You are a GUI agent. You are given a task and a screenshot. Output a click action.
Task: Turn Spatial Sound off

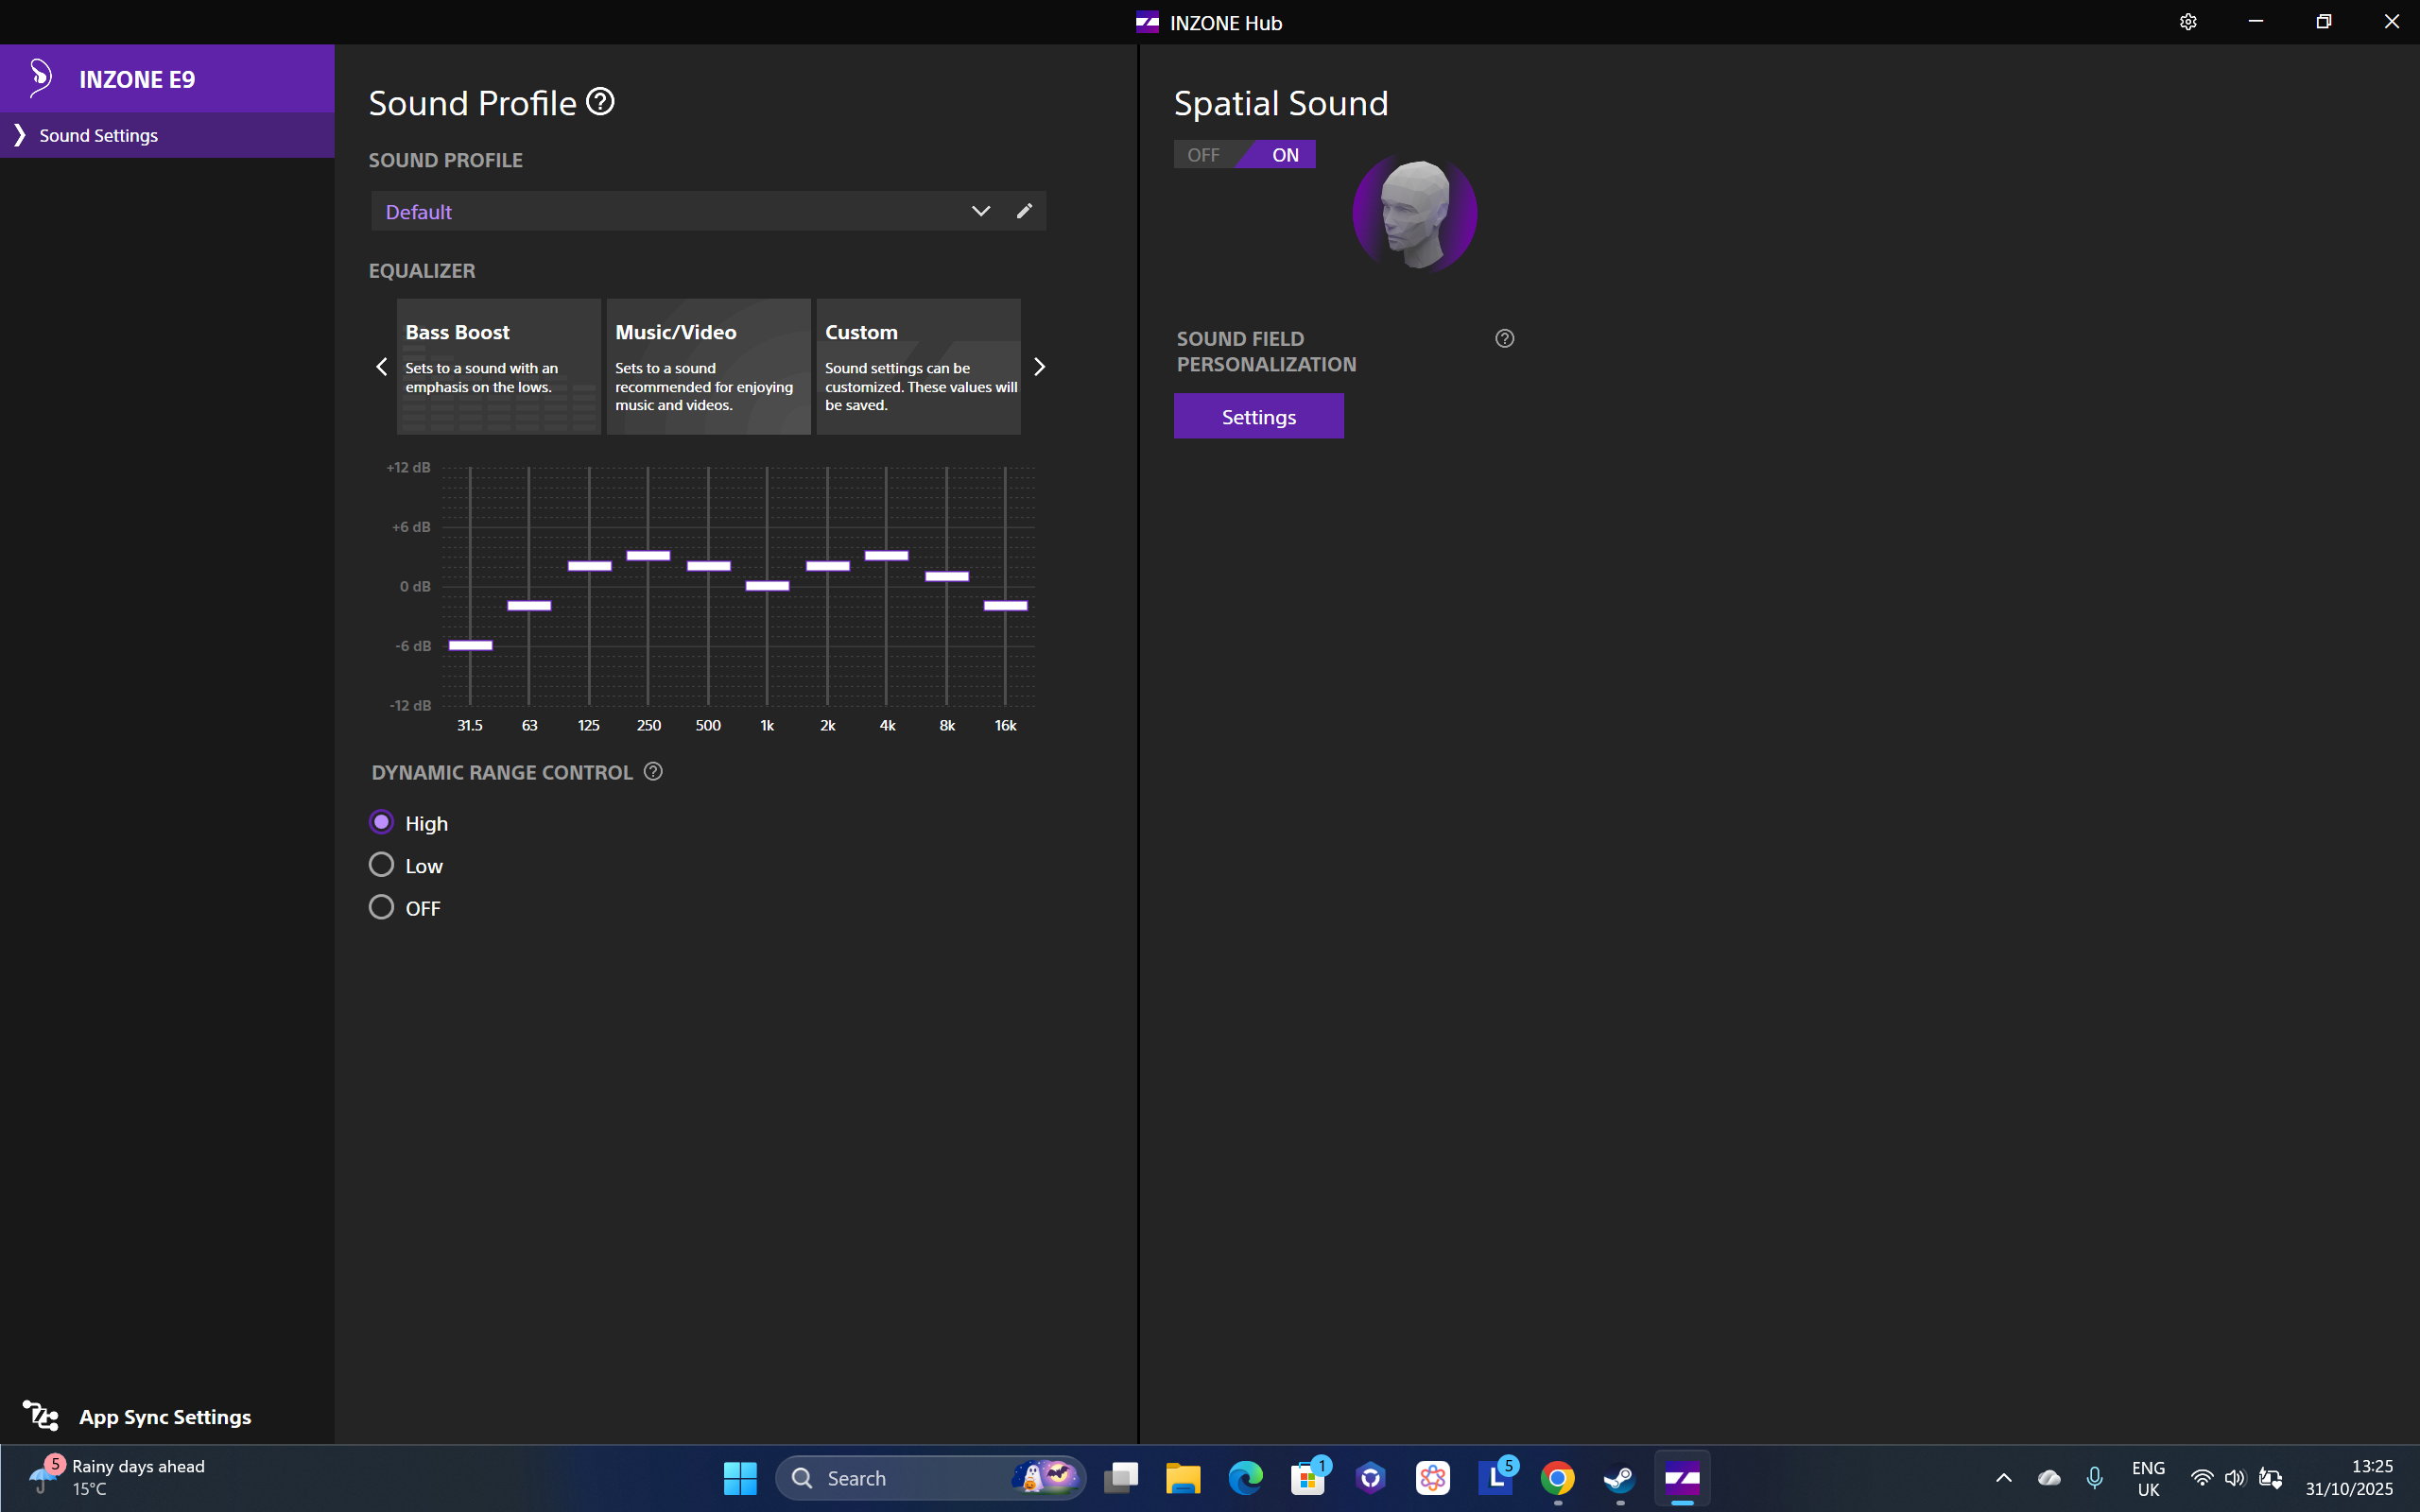[1204, 155]
